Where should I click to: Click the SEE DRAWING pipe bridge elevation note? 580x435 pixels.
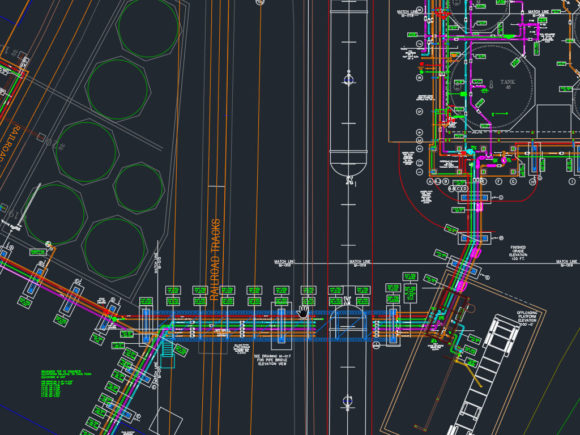[272, 360]
